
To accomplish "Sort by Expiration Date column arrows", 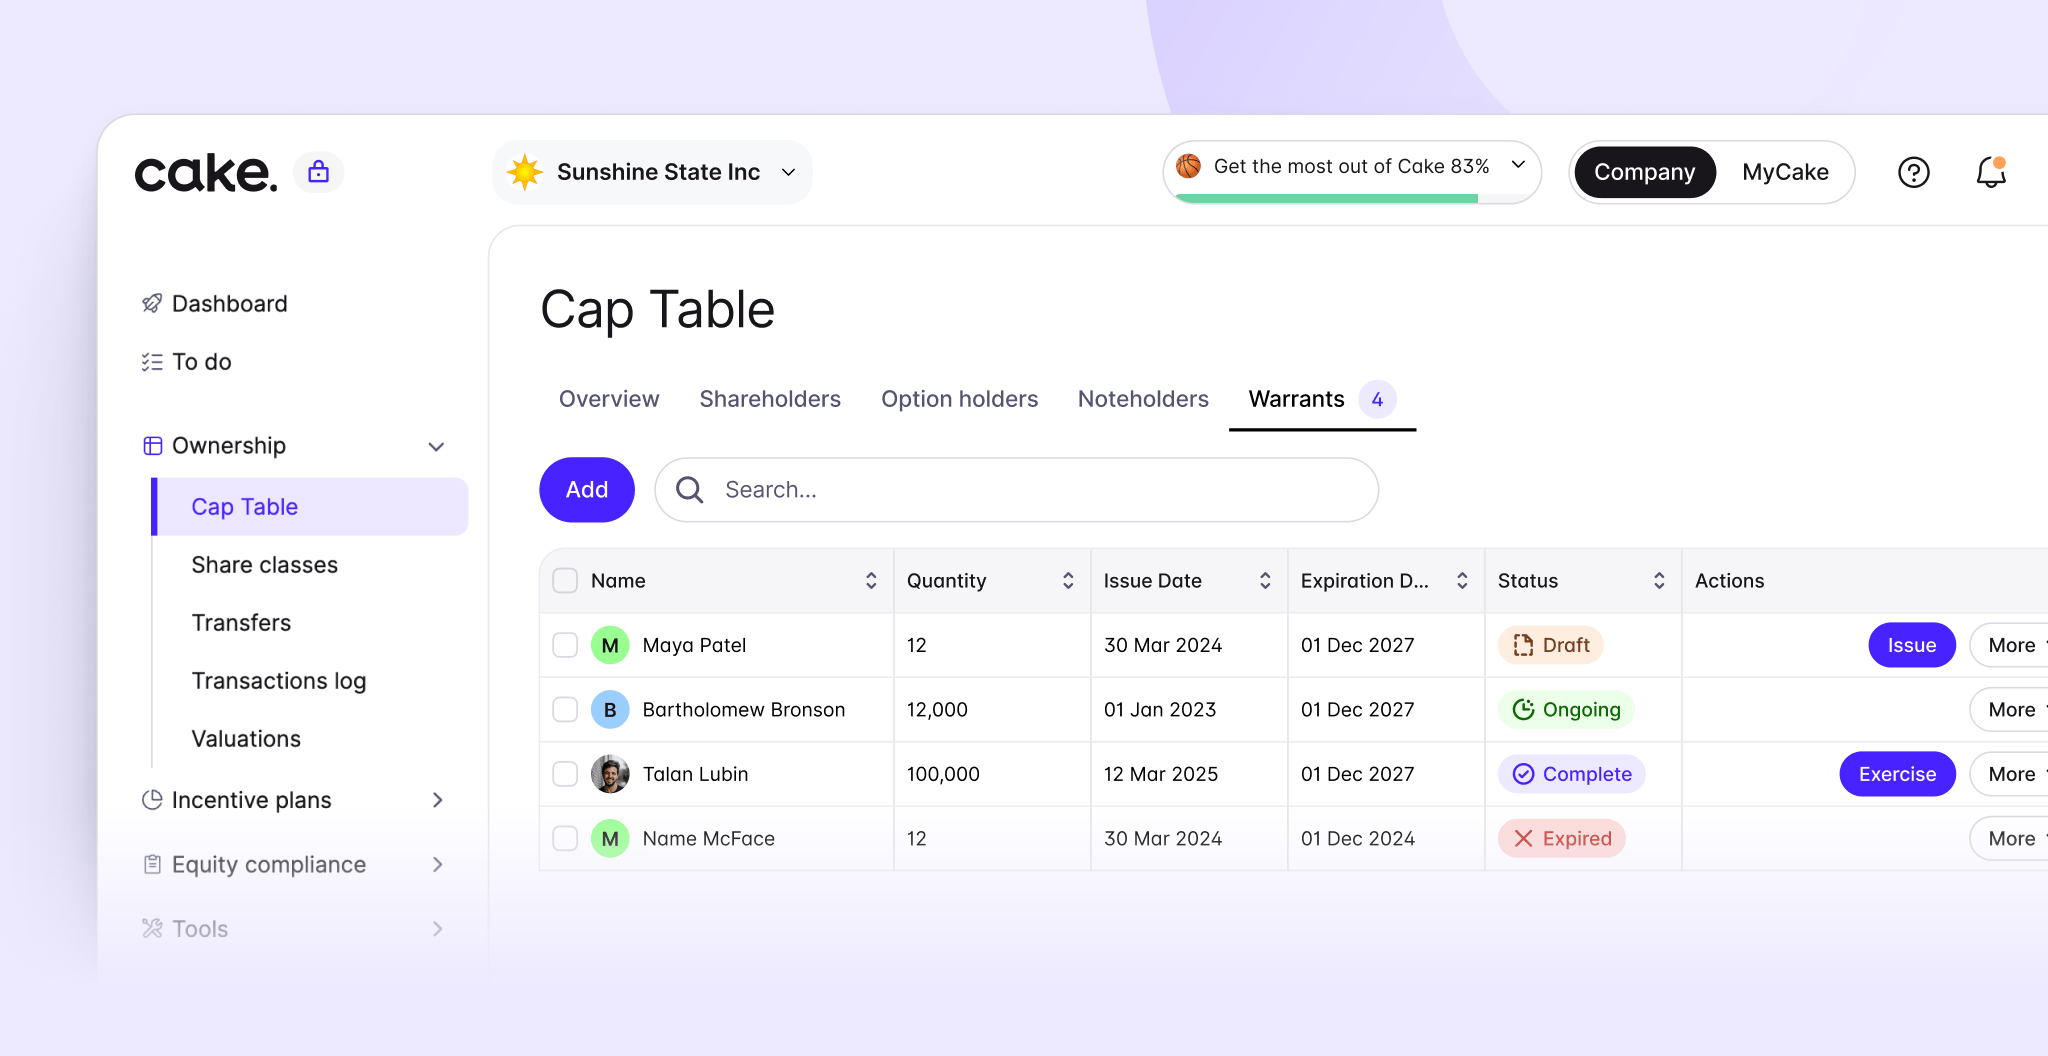I will click(1462, 581).
